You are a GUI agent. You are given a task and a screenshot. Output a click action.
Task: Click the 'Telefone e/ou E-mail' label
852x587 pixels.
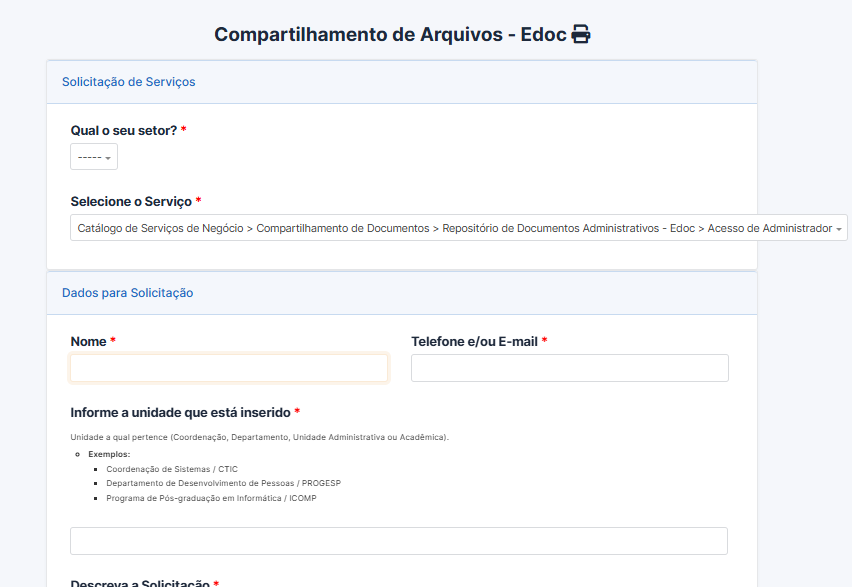coord(474,342)
